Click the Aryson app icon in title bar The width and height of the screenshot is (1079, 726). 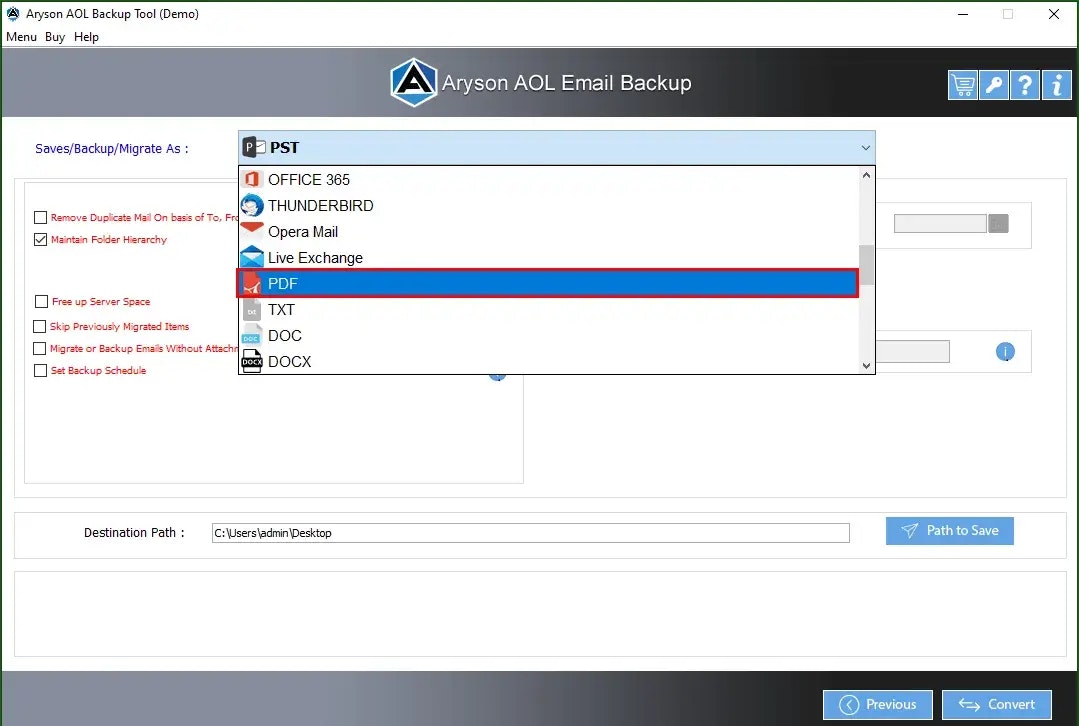pos(13,14)
